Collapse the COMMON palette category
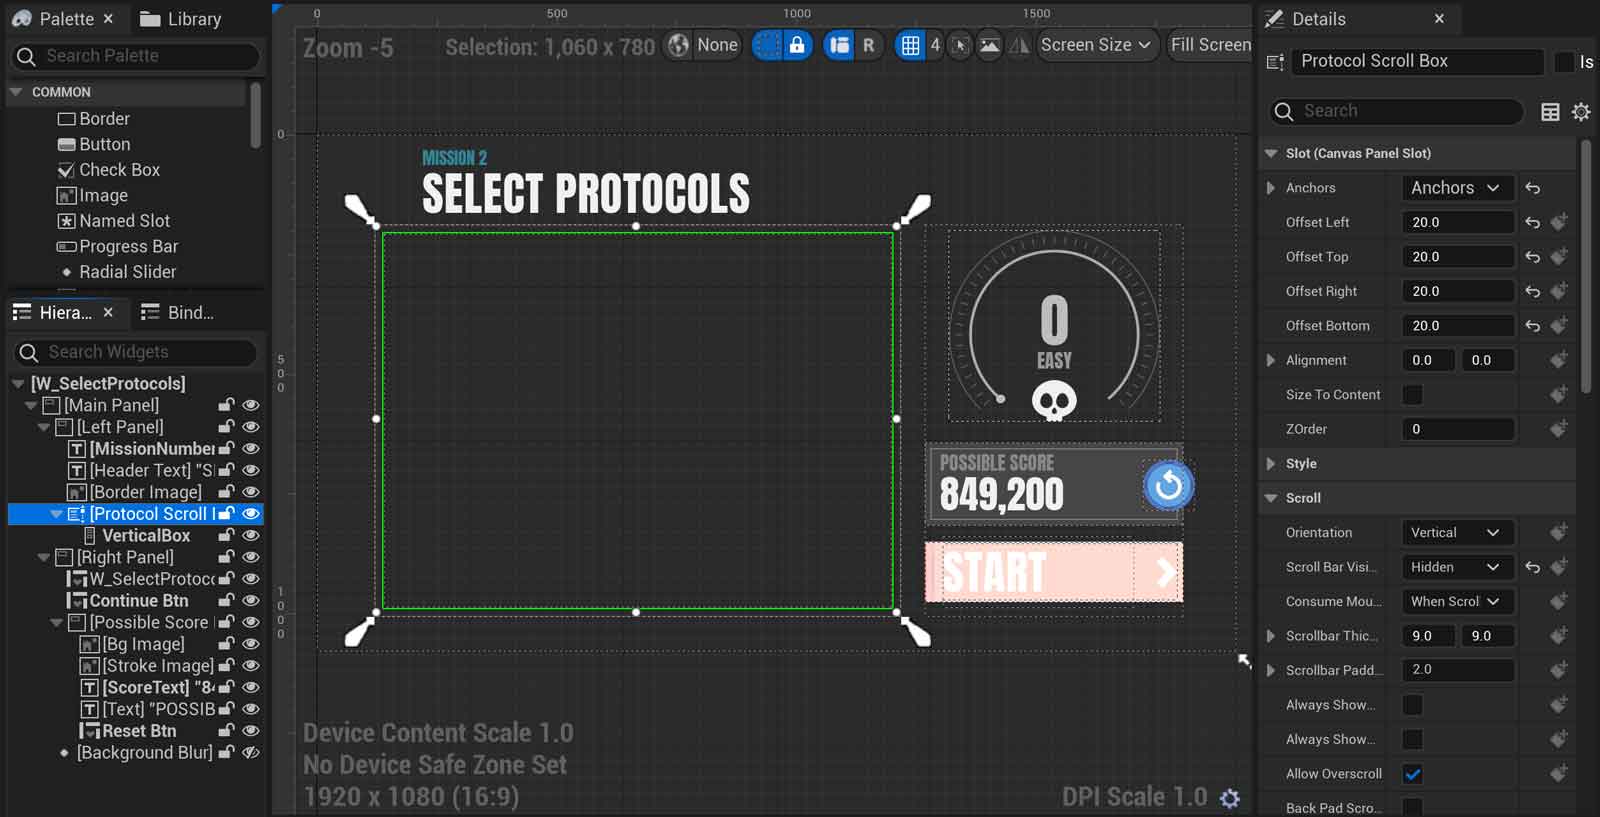The image size is (1600, 817). pos(17,92)
